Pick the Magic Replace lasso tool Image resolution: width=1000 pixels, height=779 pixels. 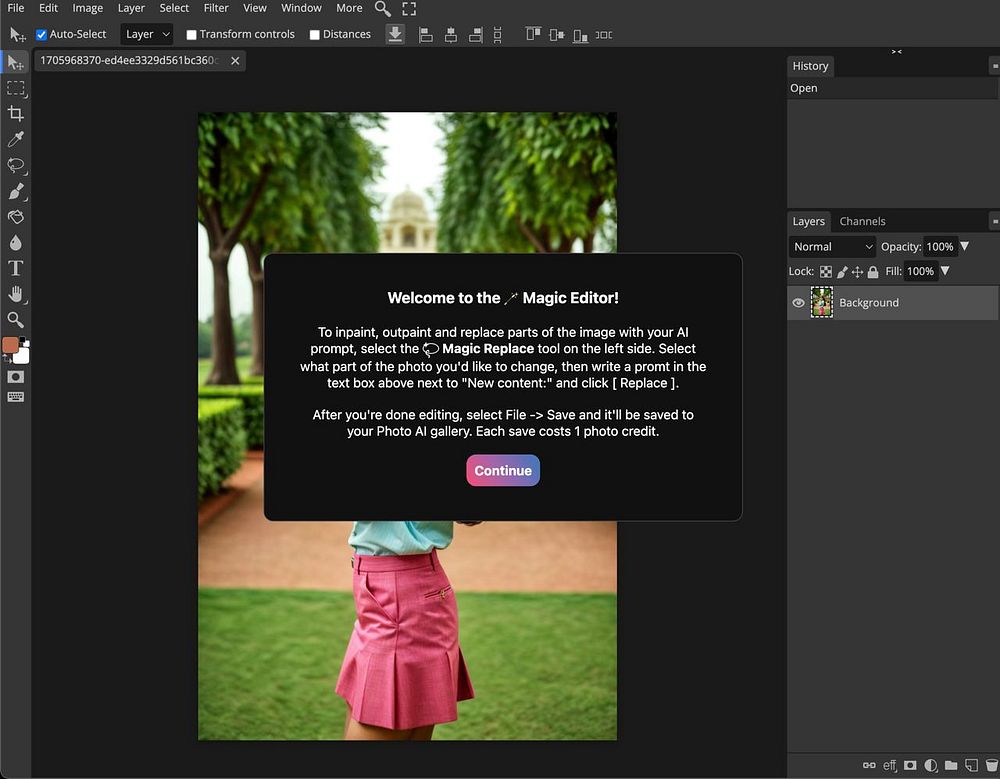click(15, 166)
